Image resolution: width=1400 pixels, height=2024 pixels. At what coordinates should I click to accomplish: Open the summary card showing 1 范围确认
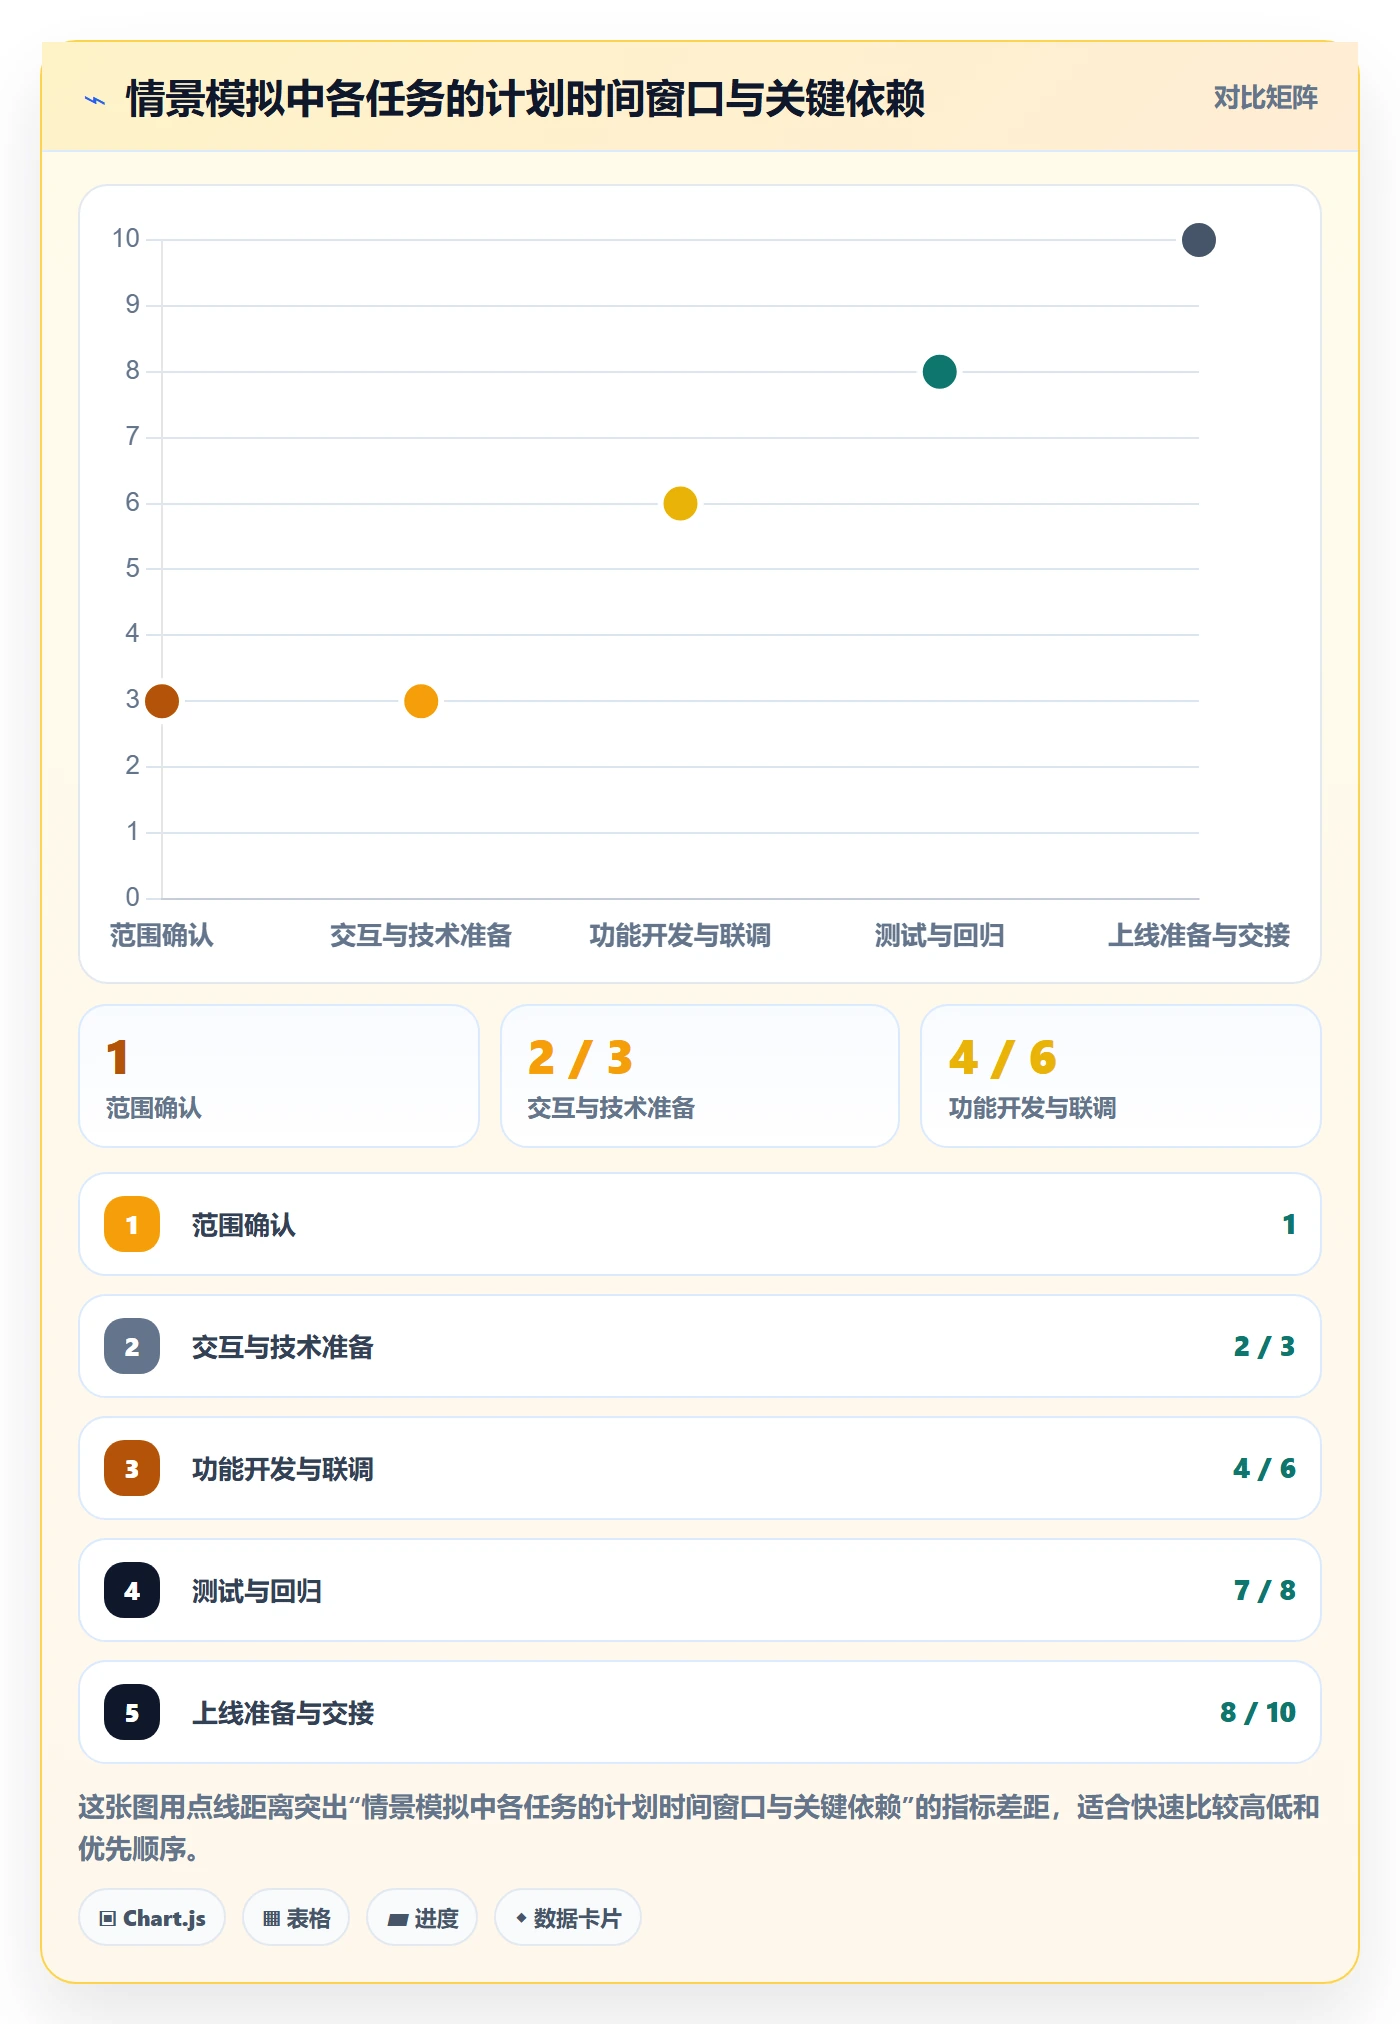(x=279, y=1076)
